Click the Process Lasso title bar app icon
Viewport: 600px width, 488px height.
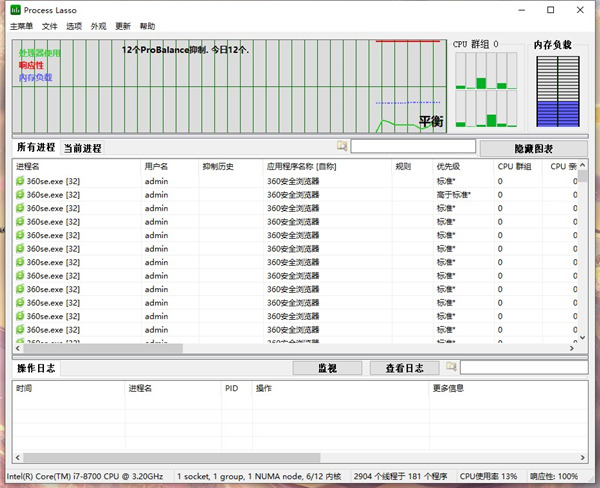point(14,9)
